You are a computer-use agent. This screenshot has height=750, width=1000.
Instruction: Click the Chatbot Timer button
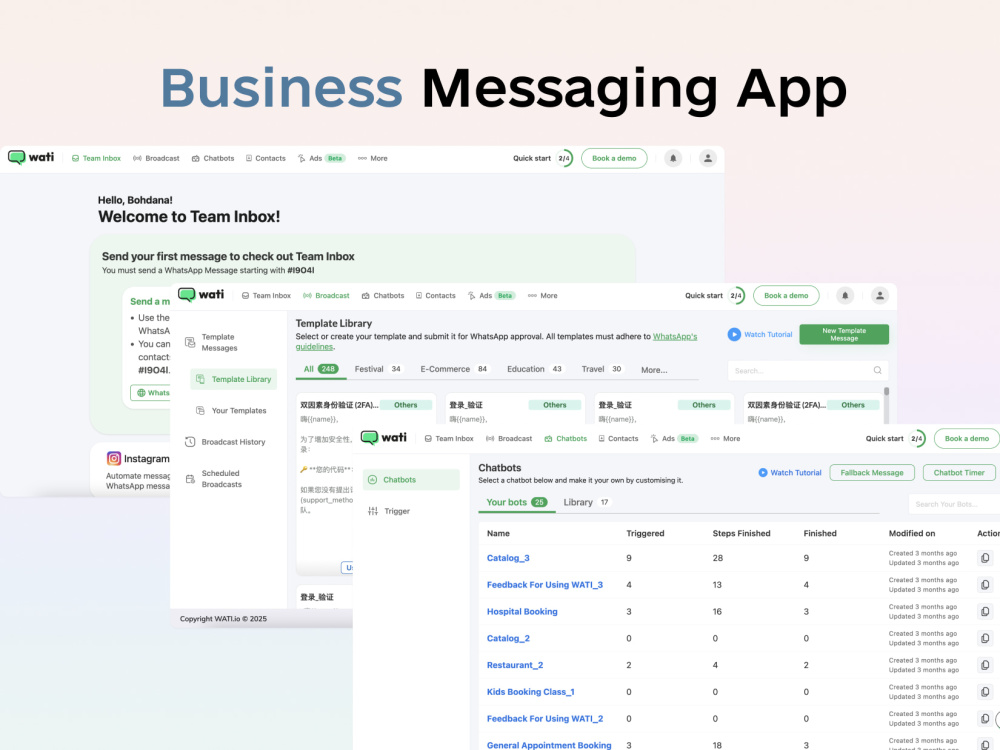coord(959,473)
